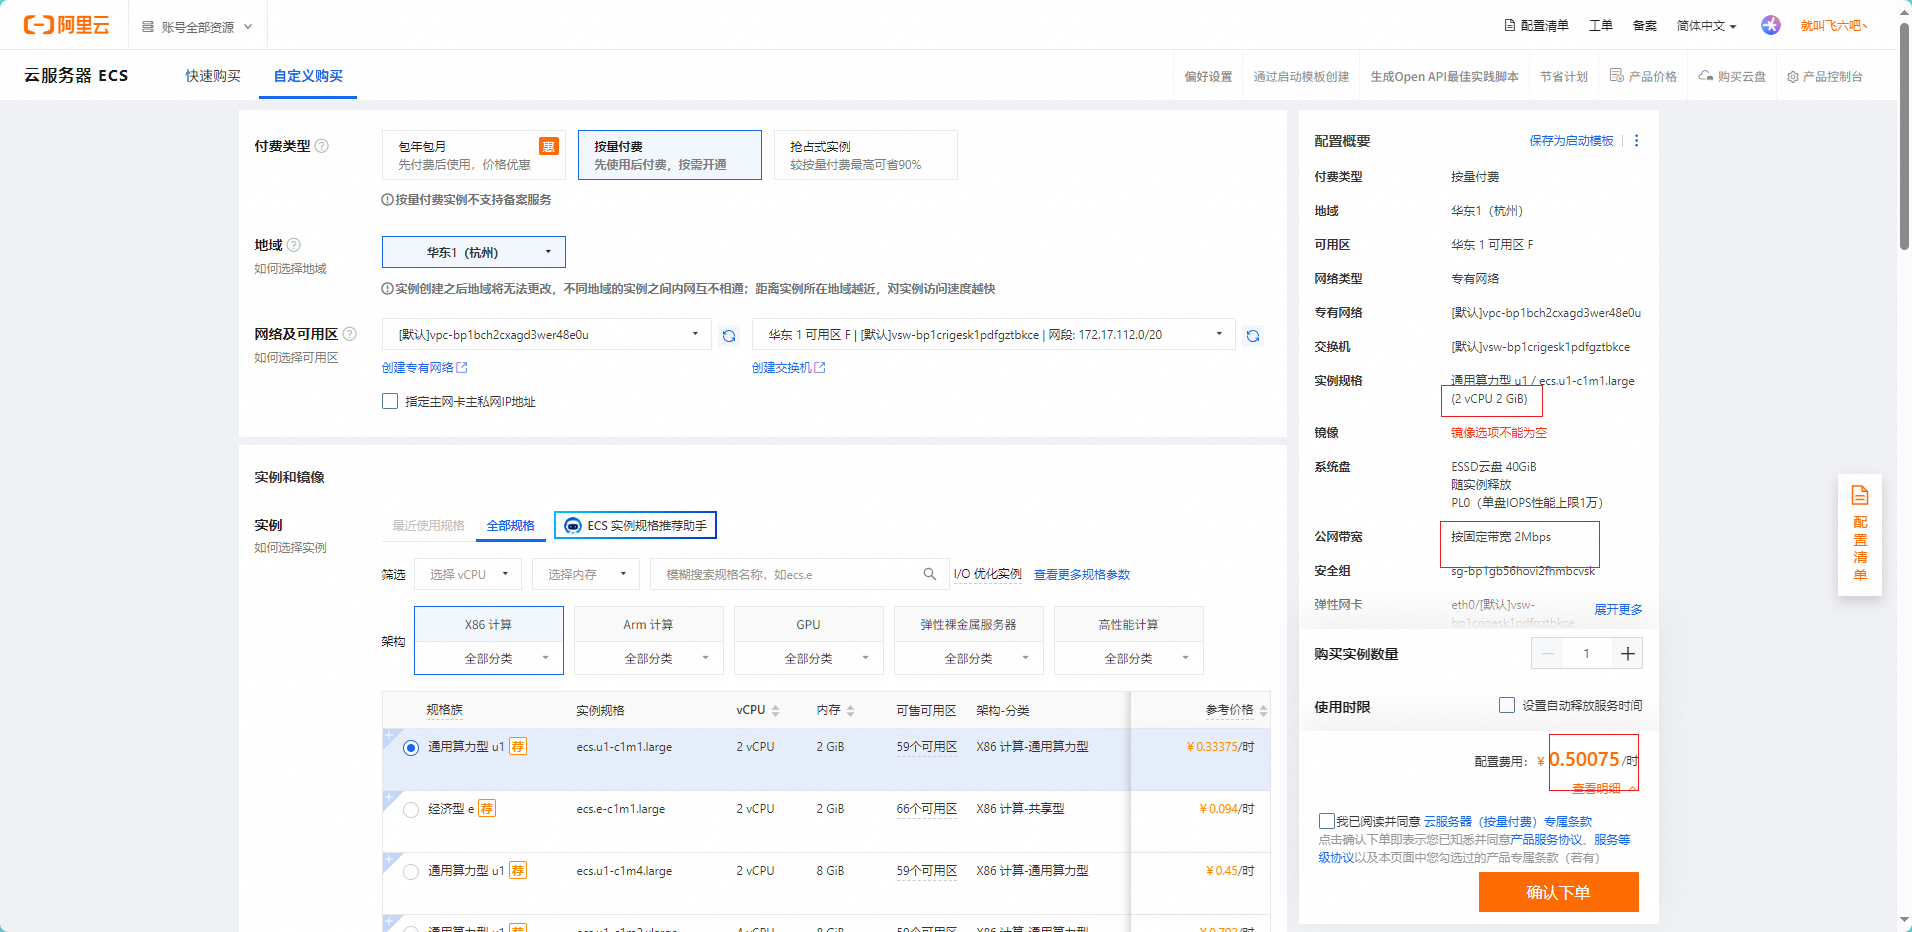Viewport: 1912px width, 932px height.
Task: Select 按量付费 billing option
Action: point(670,155)
